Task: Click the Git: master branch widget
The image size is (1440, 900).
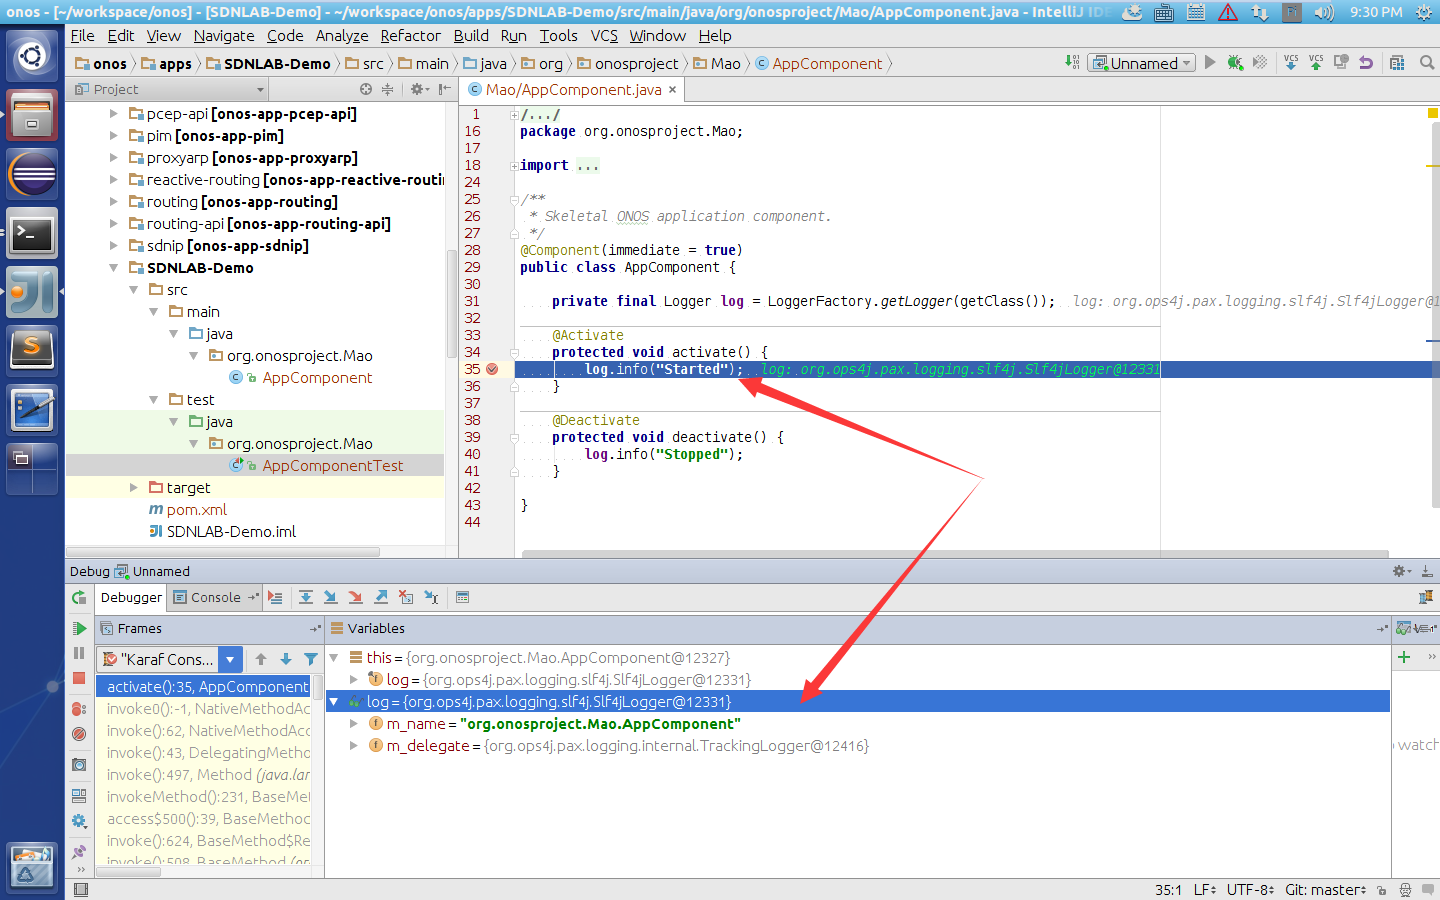Action: coord(1324,890)
